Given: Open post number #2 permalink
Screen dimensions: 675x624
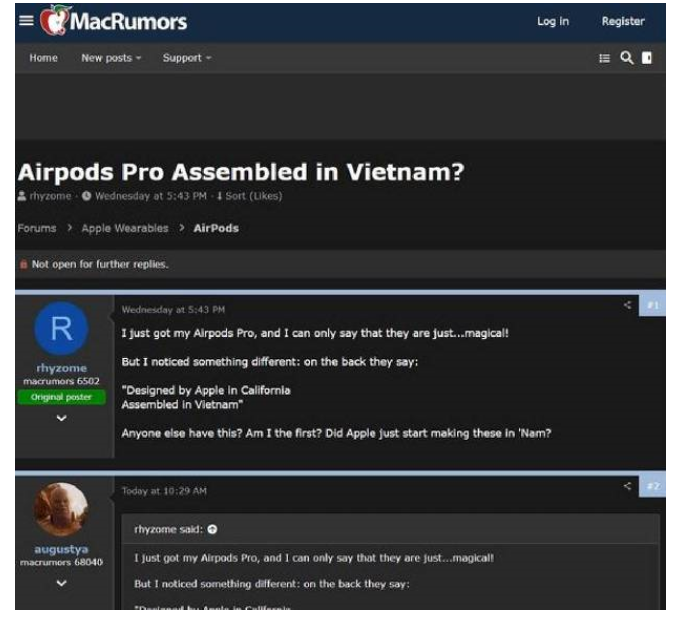Looking at the screenshot, I should point(653,486).
